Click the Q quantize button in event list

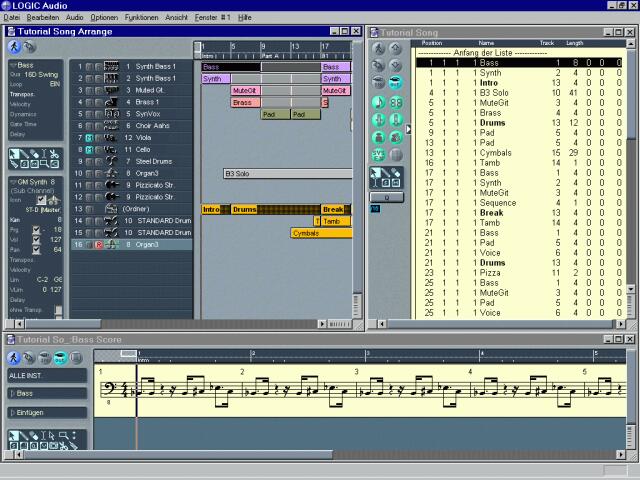(x=387, y=198)
